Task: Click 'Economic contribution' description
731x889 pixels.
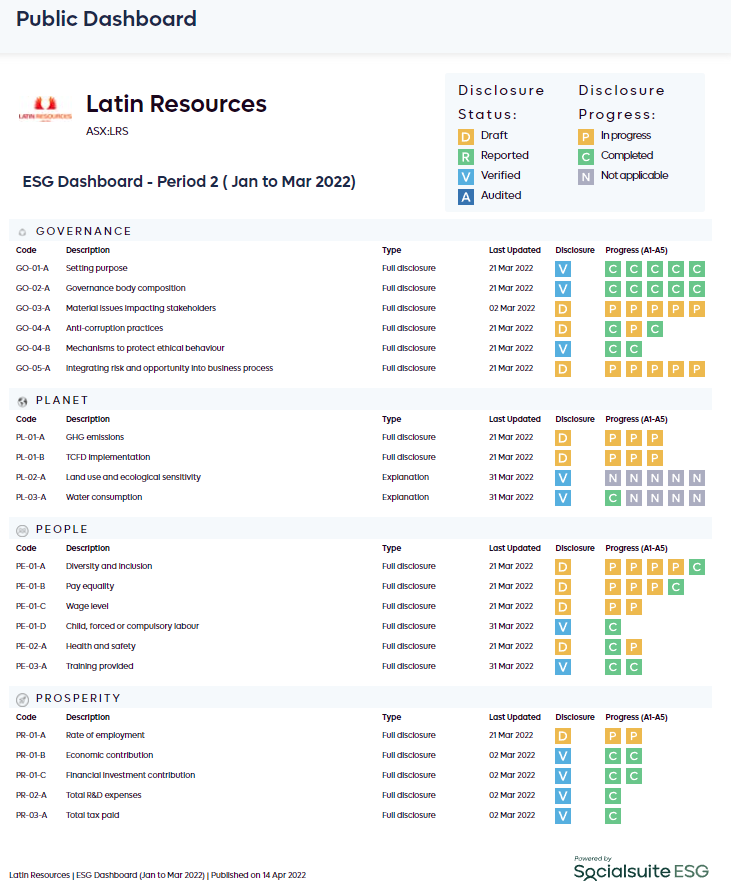Action: click(x=109, y=755)
